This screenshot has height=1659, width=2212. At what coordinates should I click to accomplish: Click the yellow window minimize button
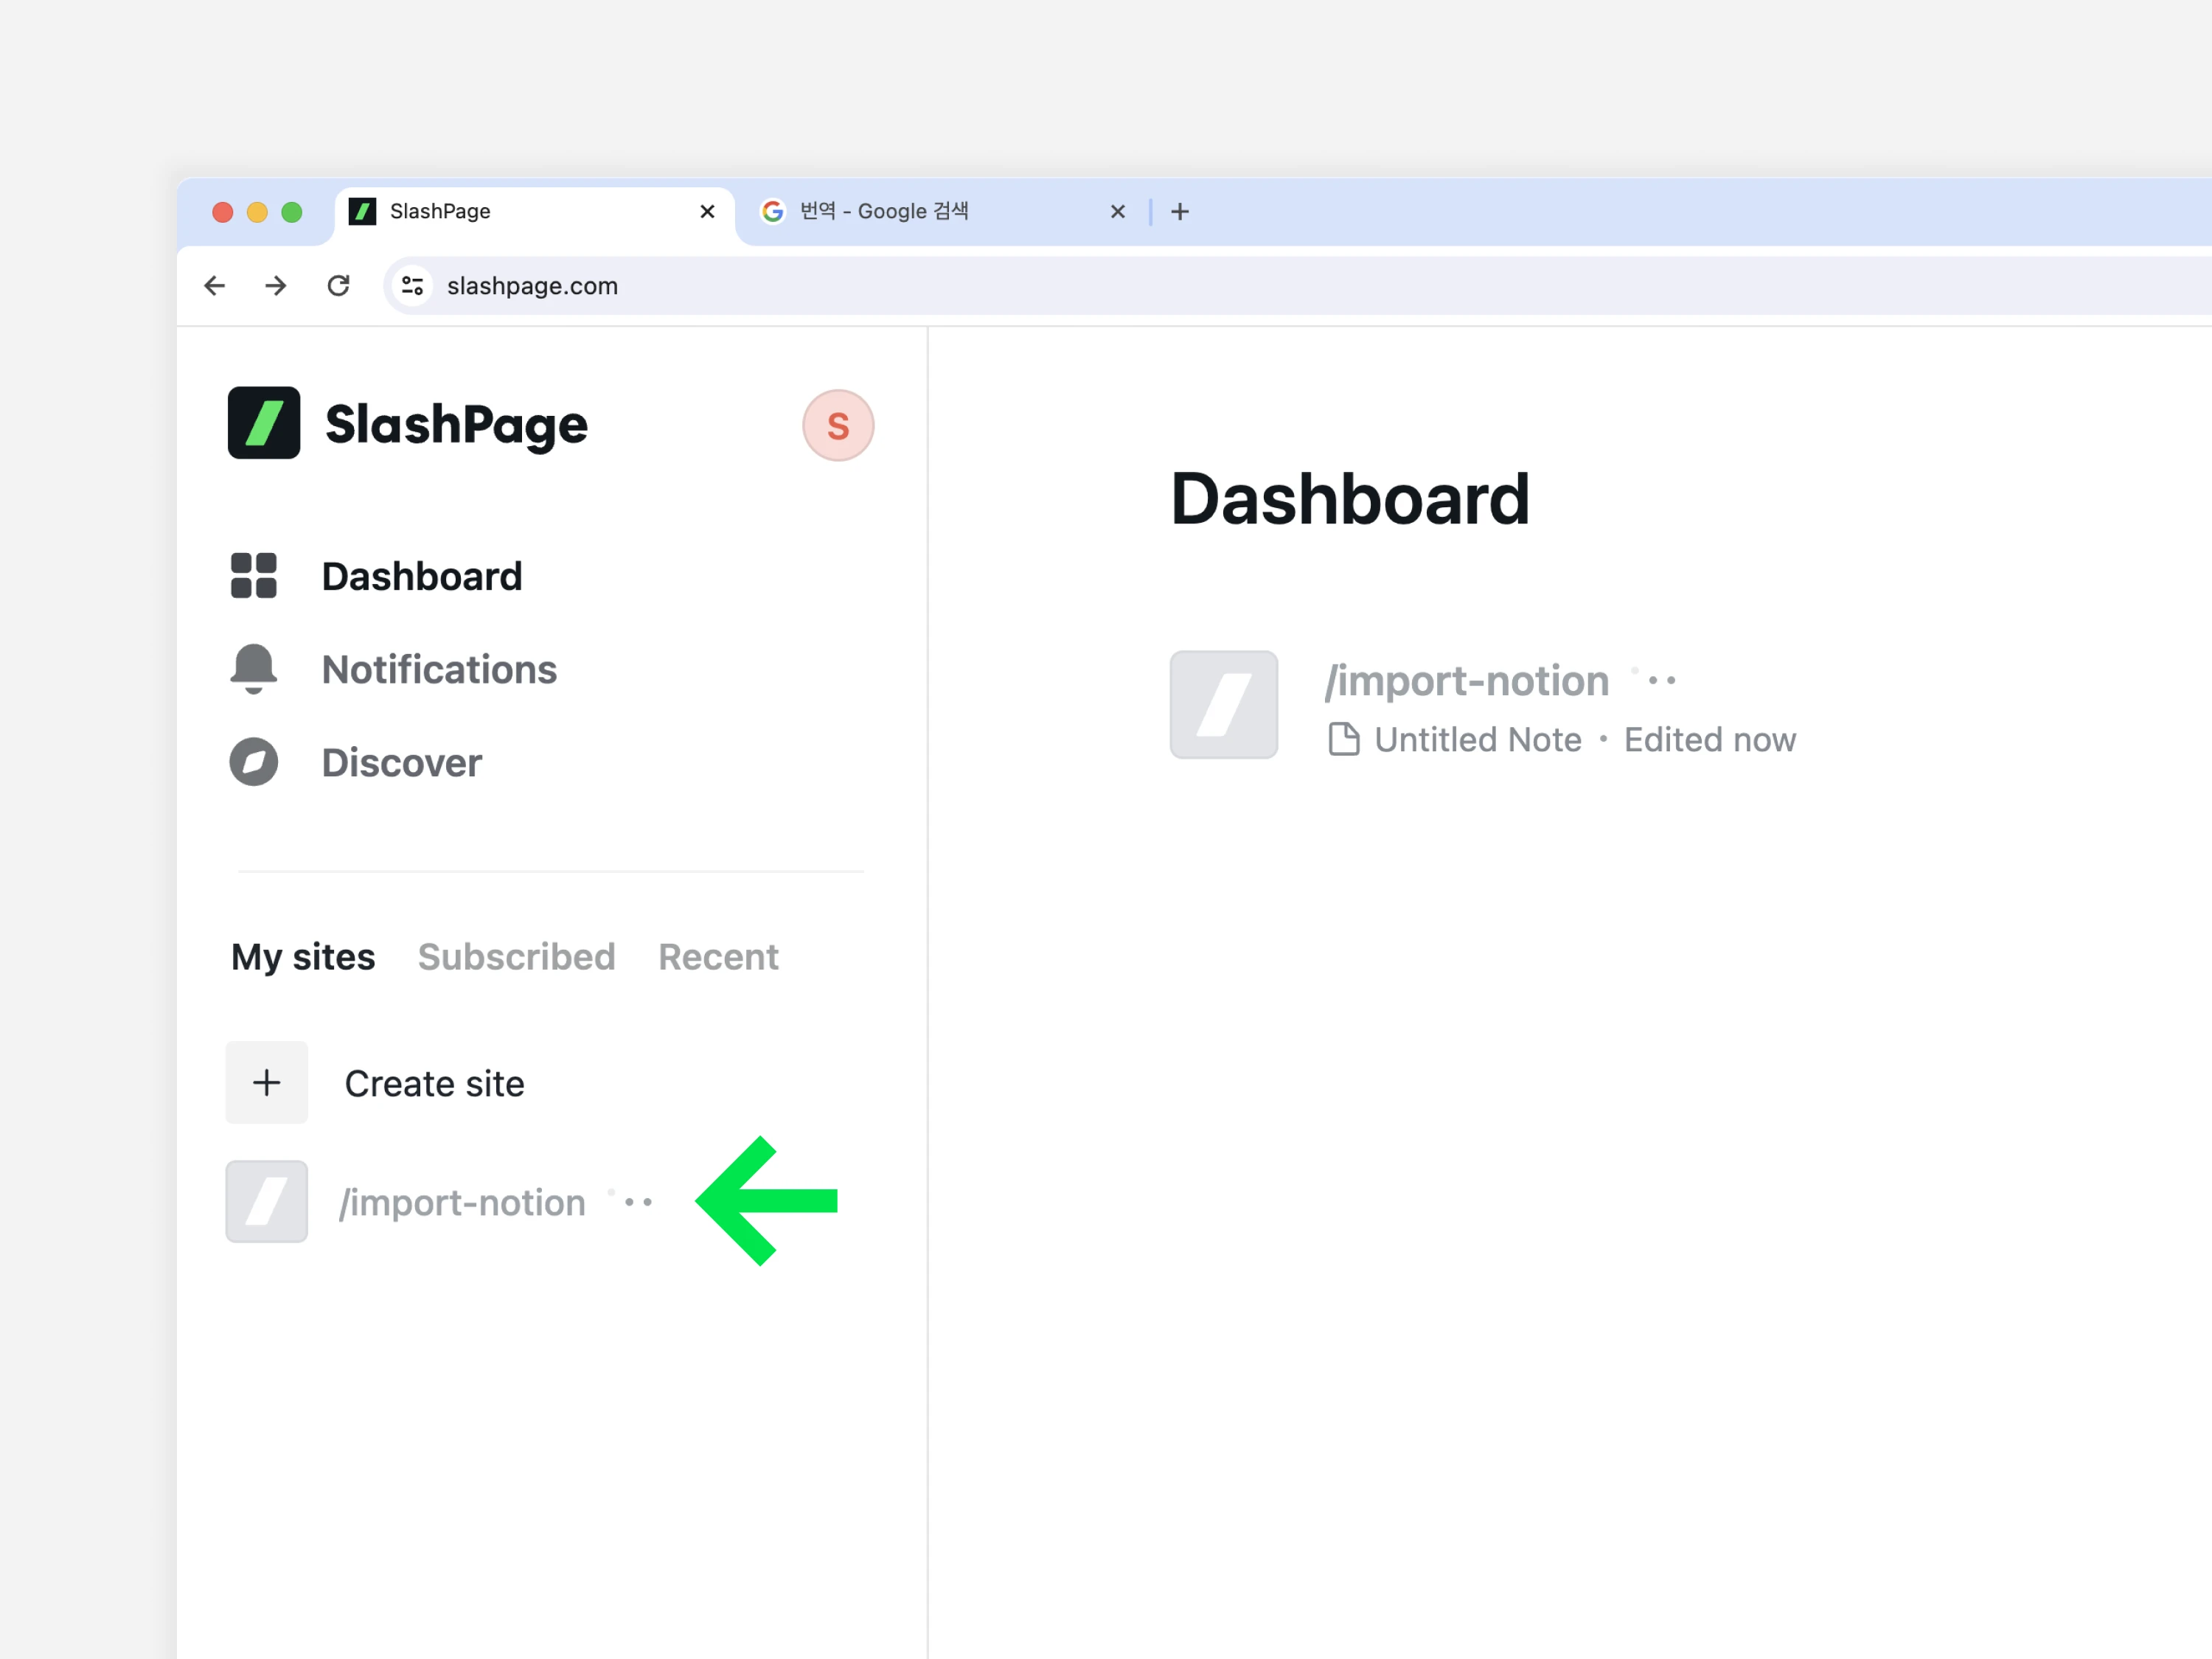[x=257, y=212]
